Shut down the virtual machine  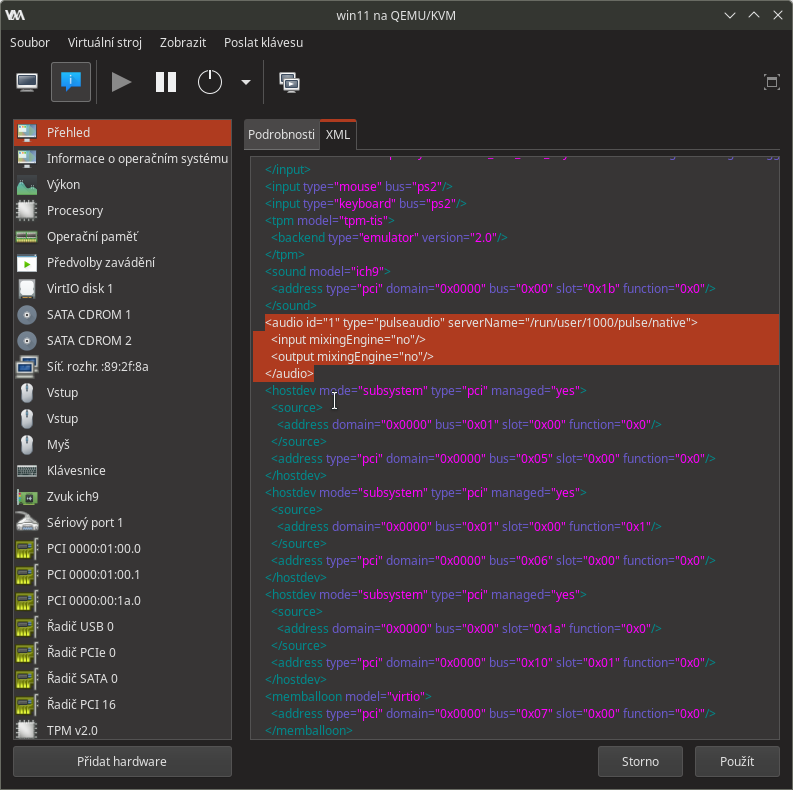[x=210, y=82]
